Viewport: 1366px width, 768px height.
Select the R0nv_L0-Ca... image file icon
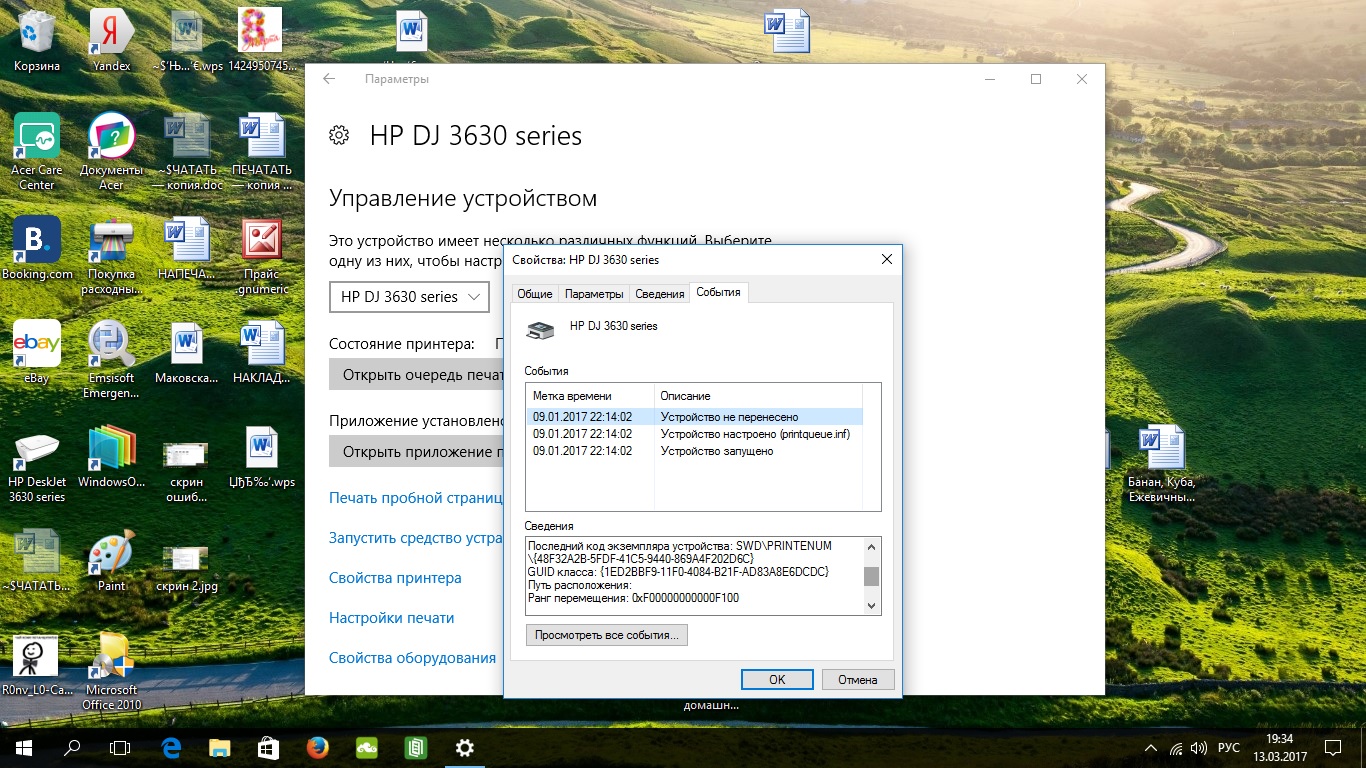(37, 665)
